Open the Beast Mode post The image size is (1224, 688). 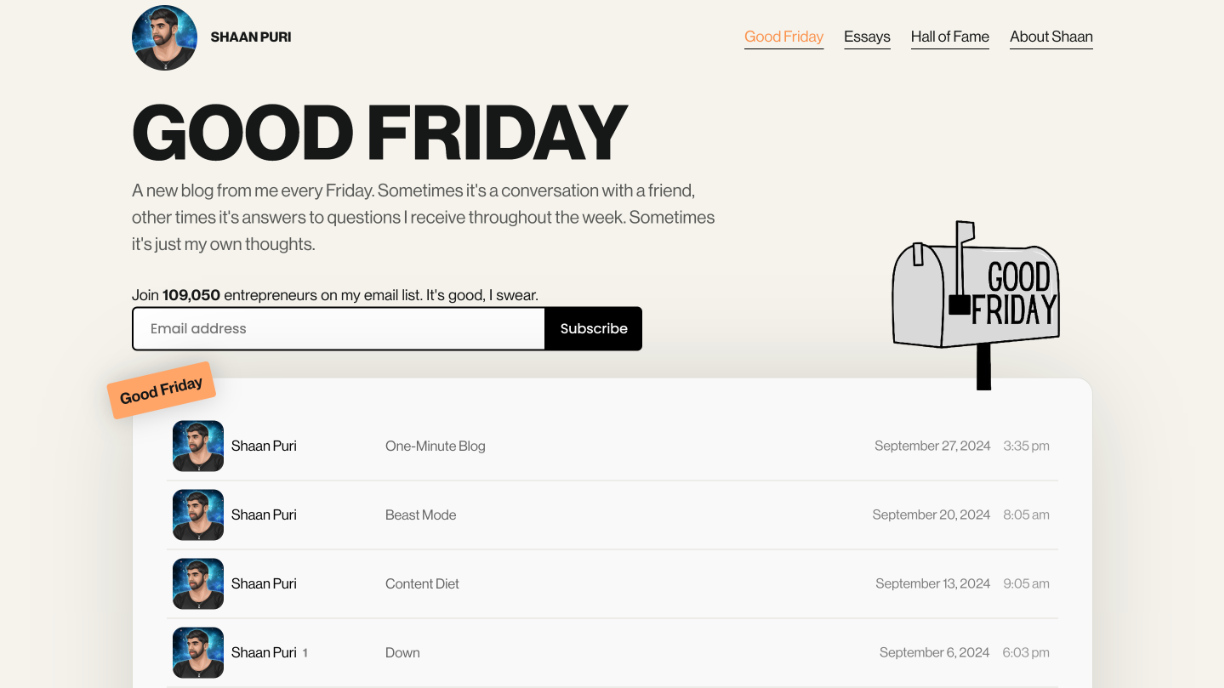(420, 515)
